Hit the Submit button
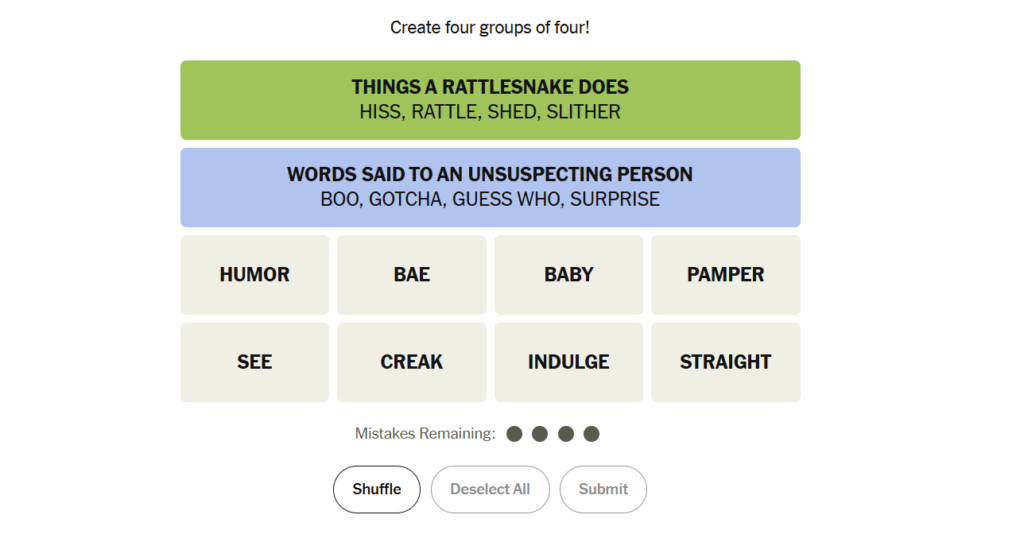 tap(603, 489)
